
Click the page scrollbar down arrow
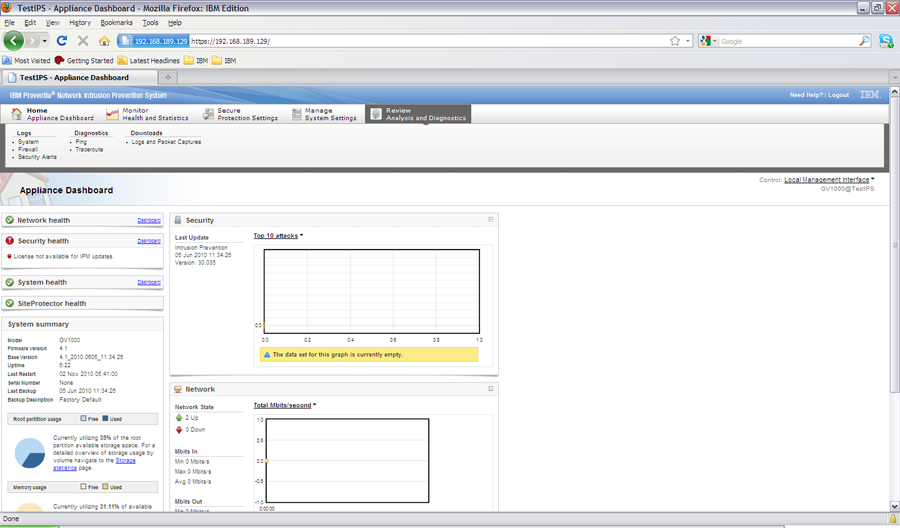point(894,506)
